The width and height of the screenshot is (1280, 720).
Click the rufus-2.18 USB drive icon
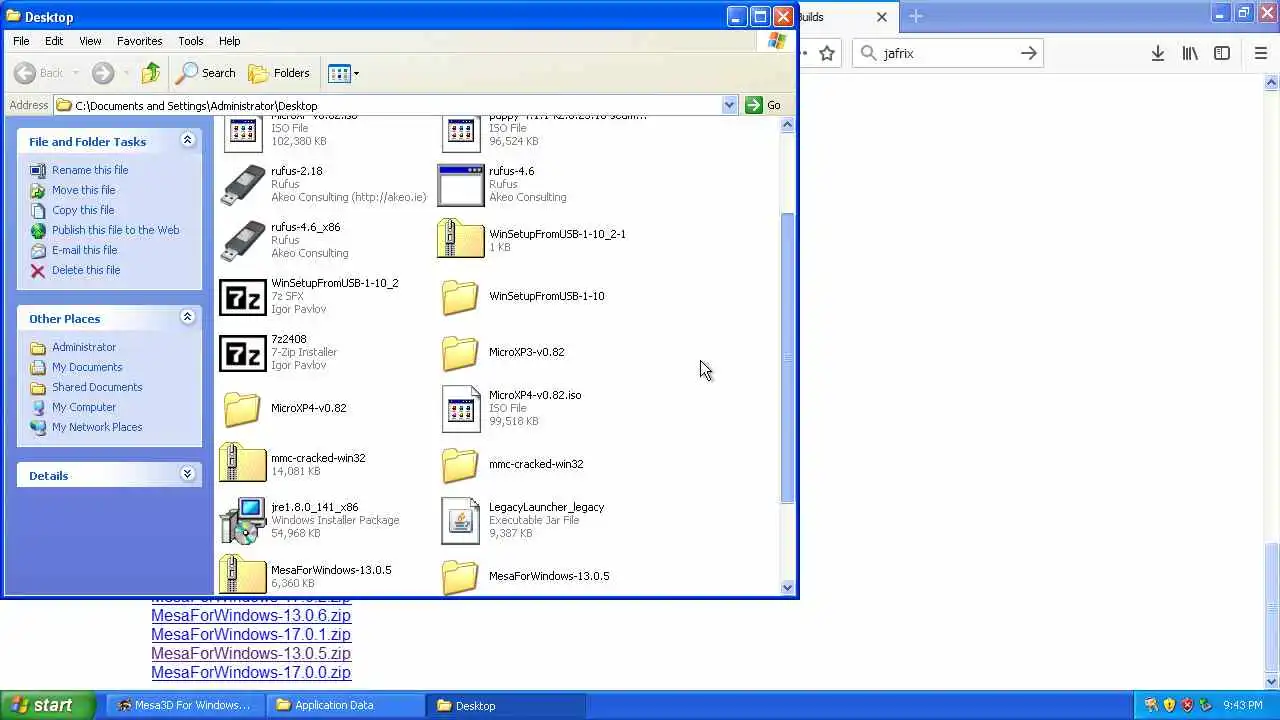(243, 185)
